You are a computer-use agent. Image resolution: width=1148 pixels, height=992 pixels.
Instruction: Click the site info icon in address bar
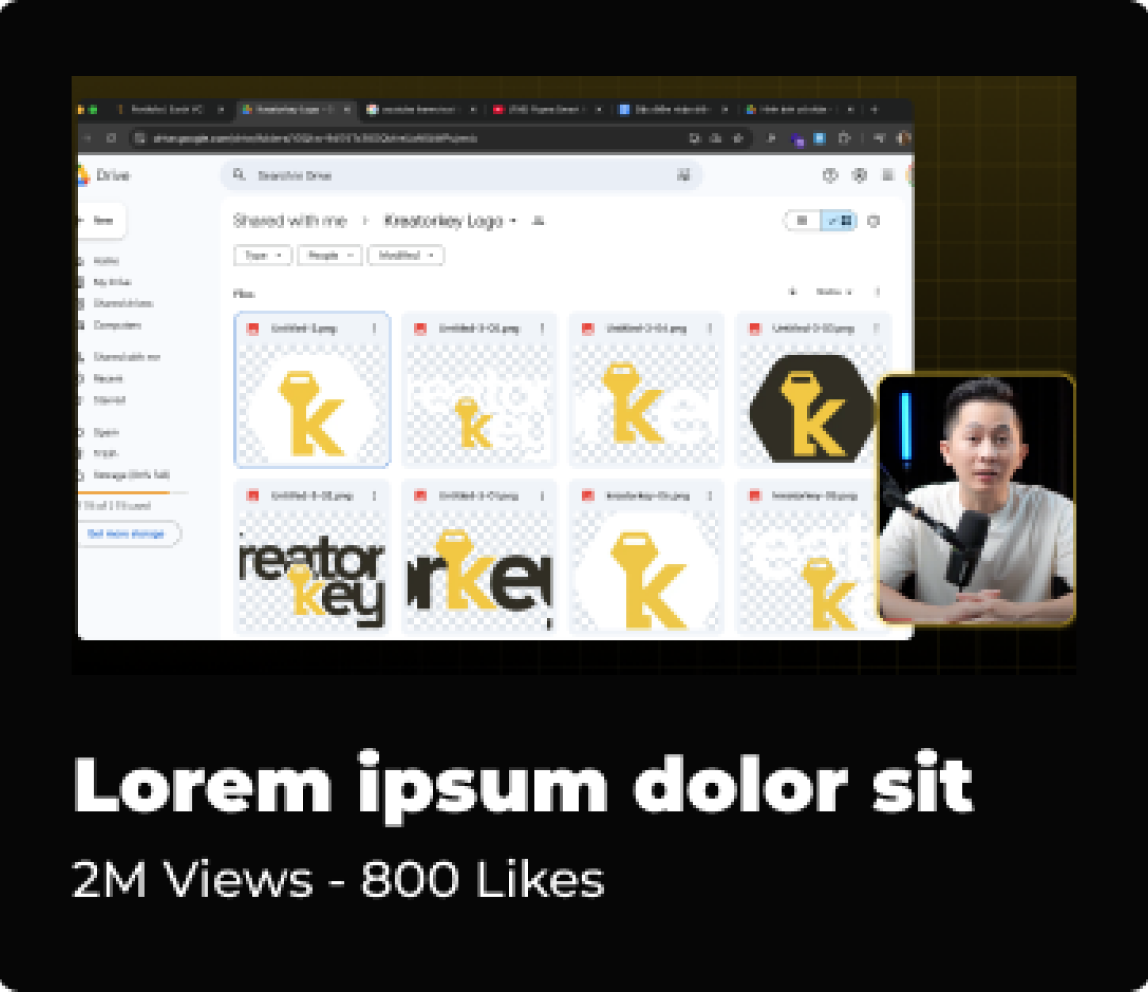pyautogui.click(x=140, y=138)
